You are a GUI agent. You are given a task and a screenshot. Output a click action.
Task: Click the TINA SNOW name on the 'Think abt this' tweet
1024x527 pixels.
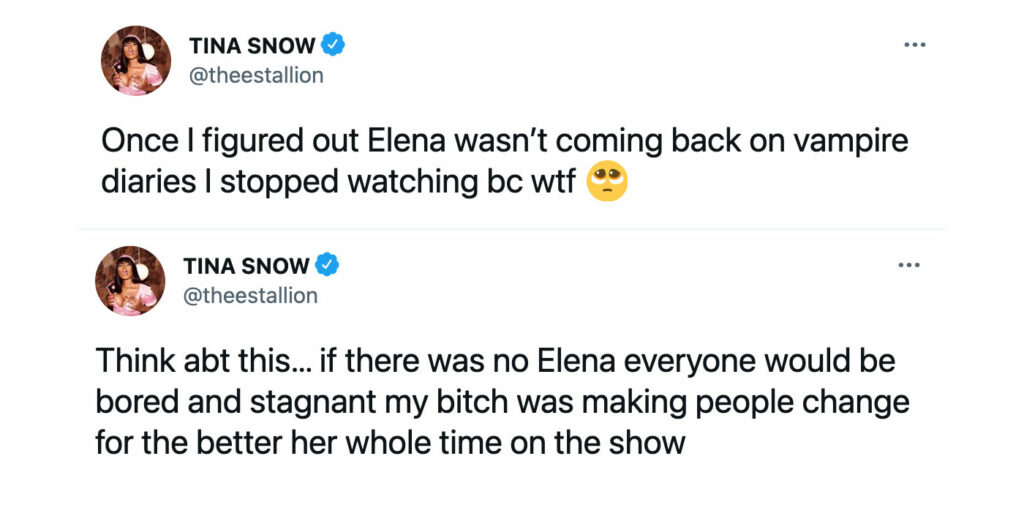[246, 266]
